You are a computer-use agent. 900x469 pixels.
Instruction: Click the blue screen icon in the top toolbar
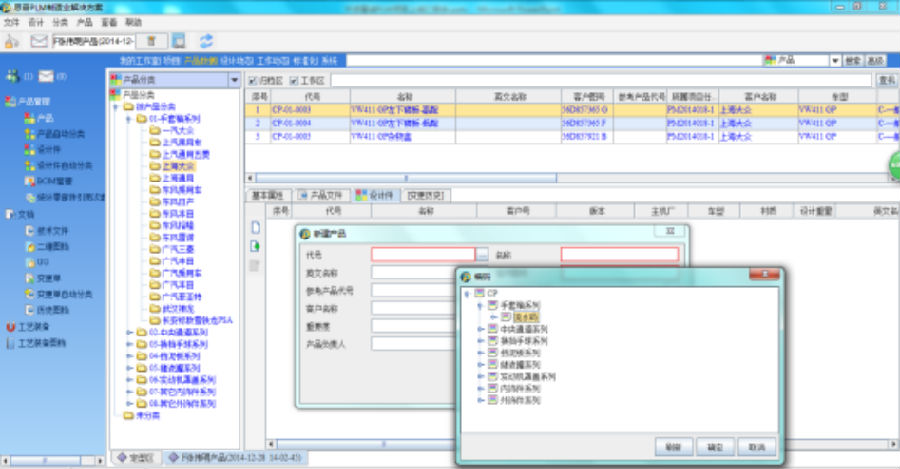pyautogui.click(x=179, y=41)
